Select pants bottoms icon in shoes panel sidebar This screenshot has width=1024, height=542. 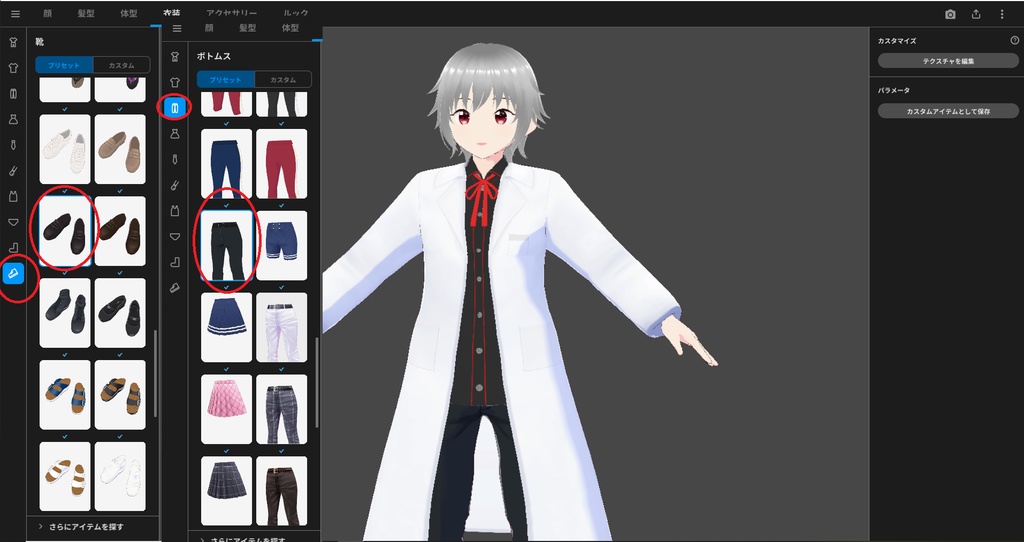(13, 93)
